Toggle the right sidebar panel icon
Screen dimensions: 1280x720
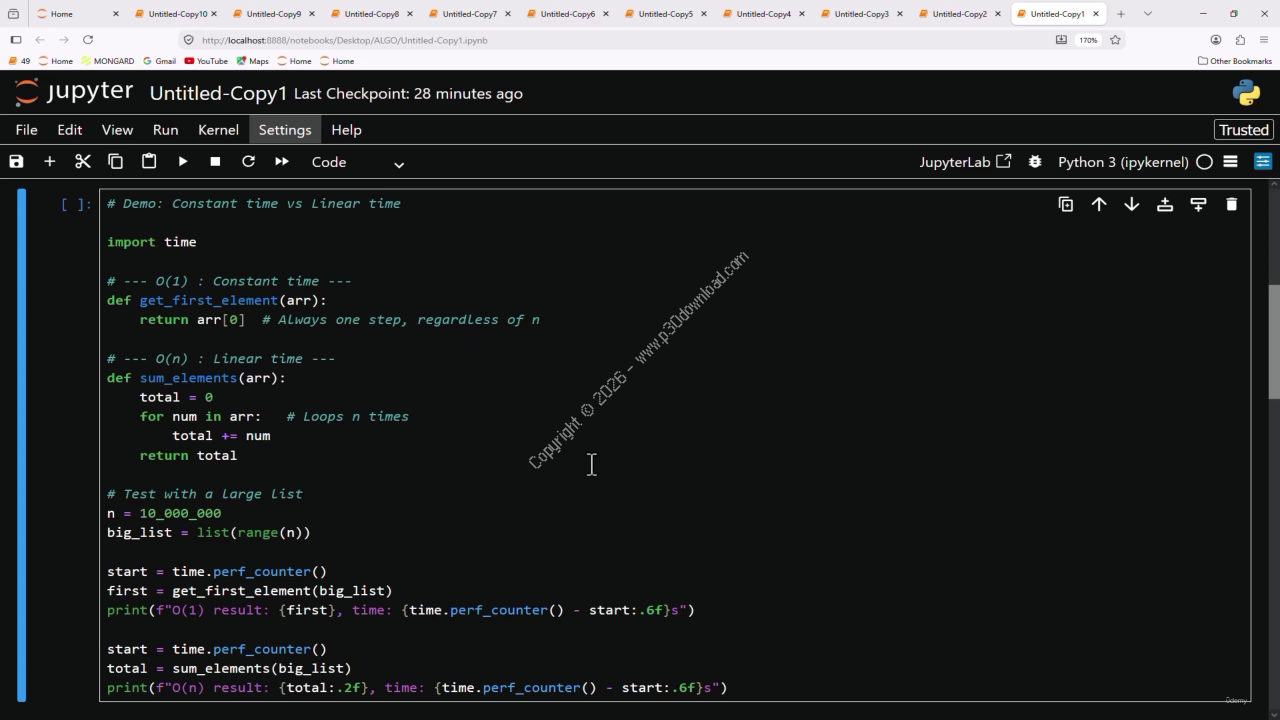point(1263,161)
